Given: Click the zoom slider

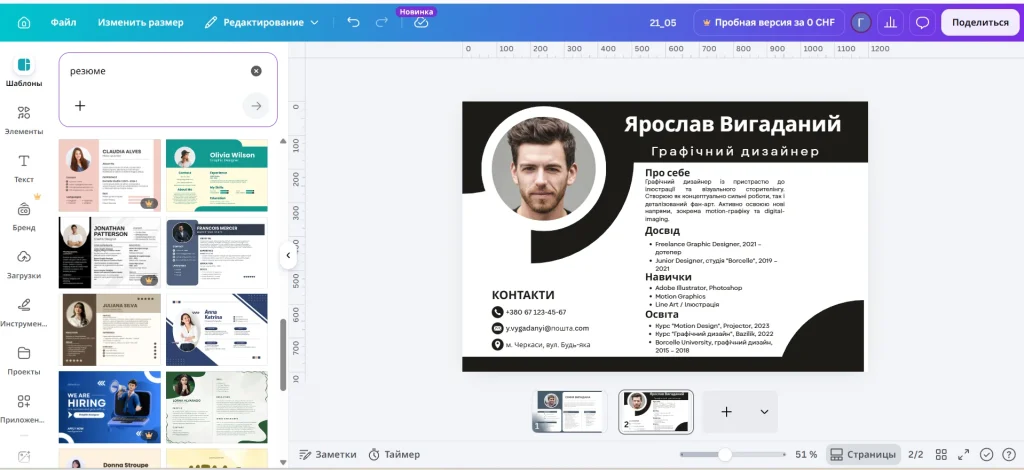Looking at the screenshot, I should pyautogui.click(x=733, y=454).
